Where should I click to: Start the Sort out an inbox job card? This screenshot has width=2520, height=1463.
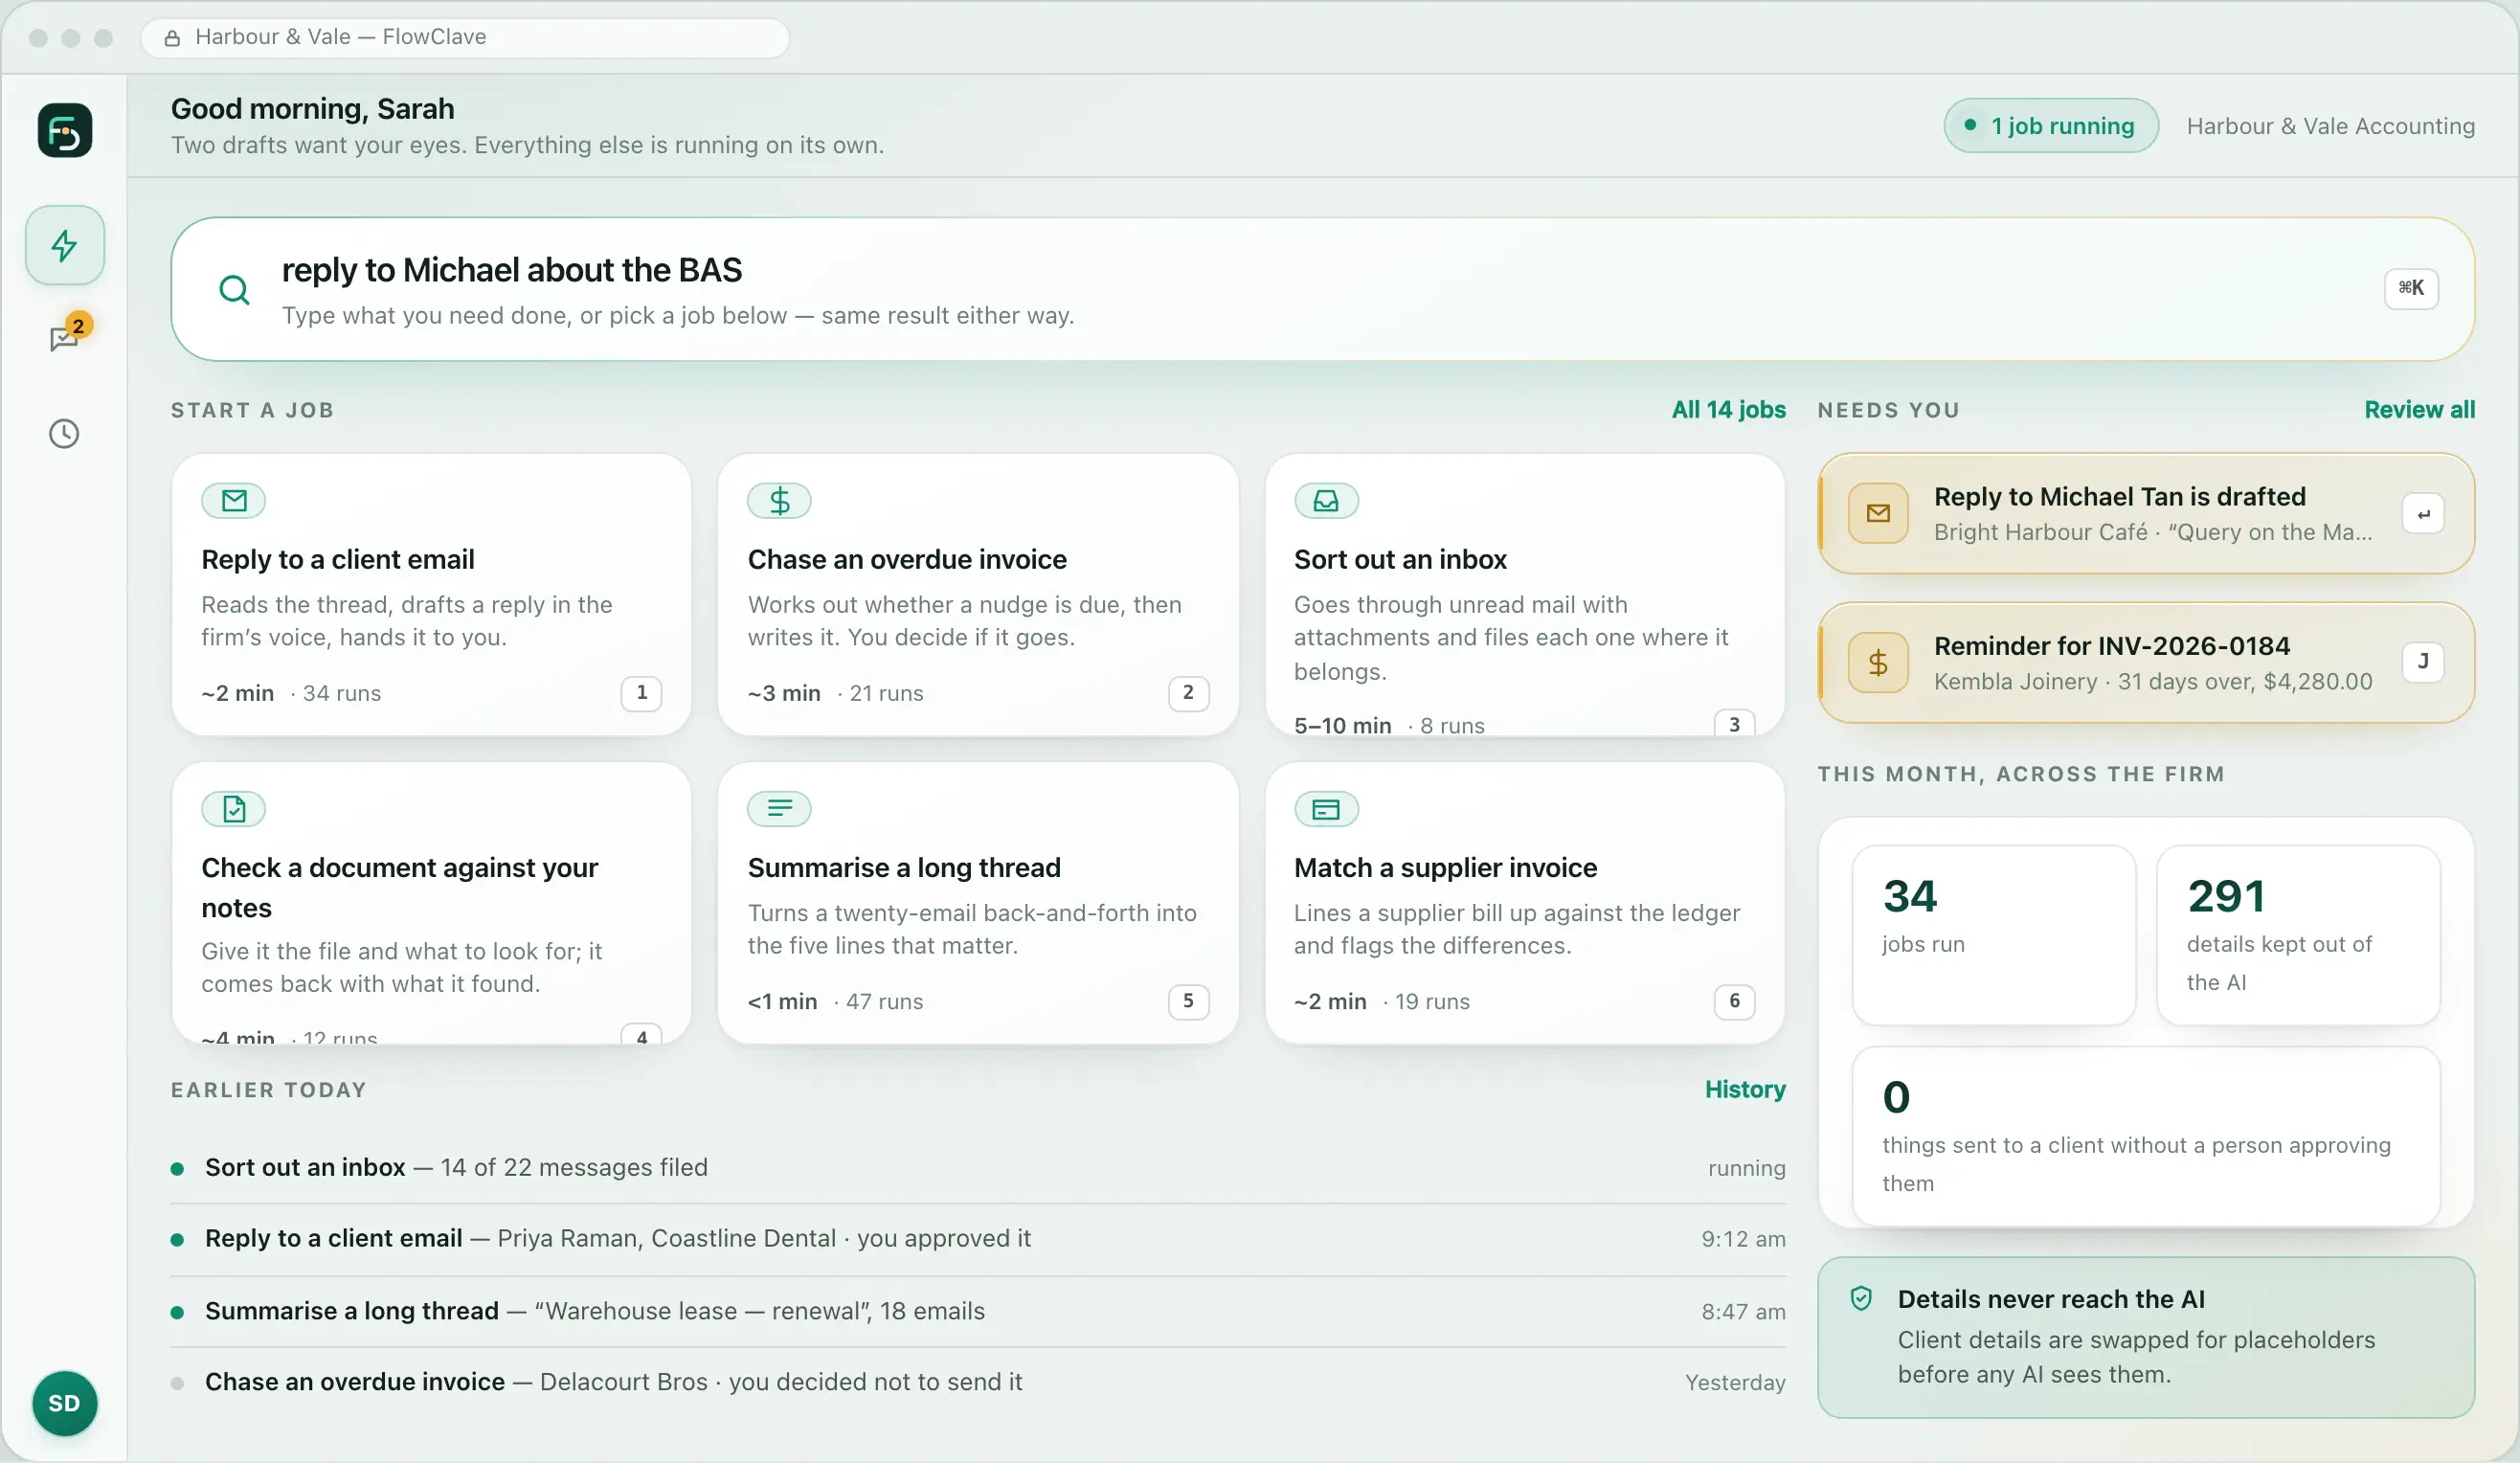click(1525, 595)
